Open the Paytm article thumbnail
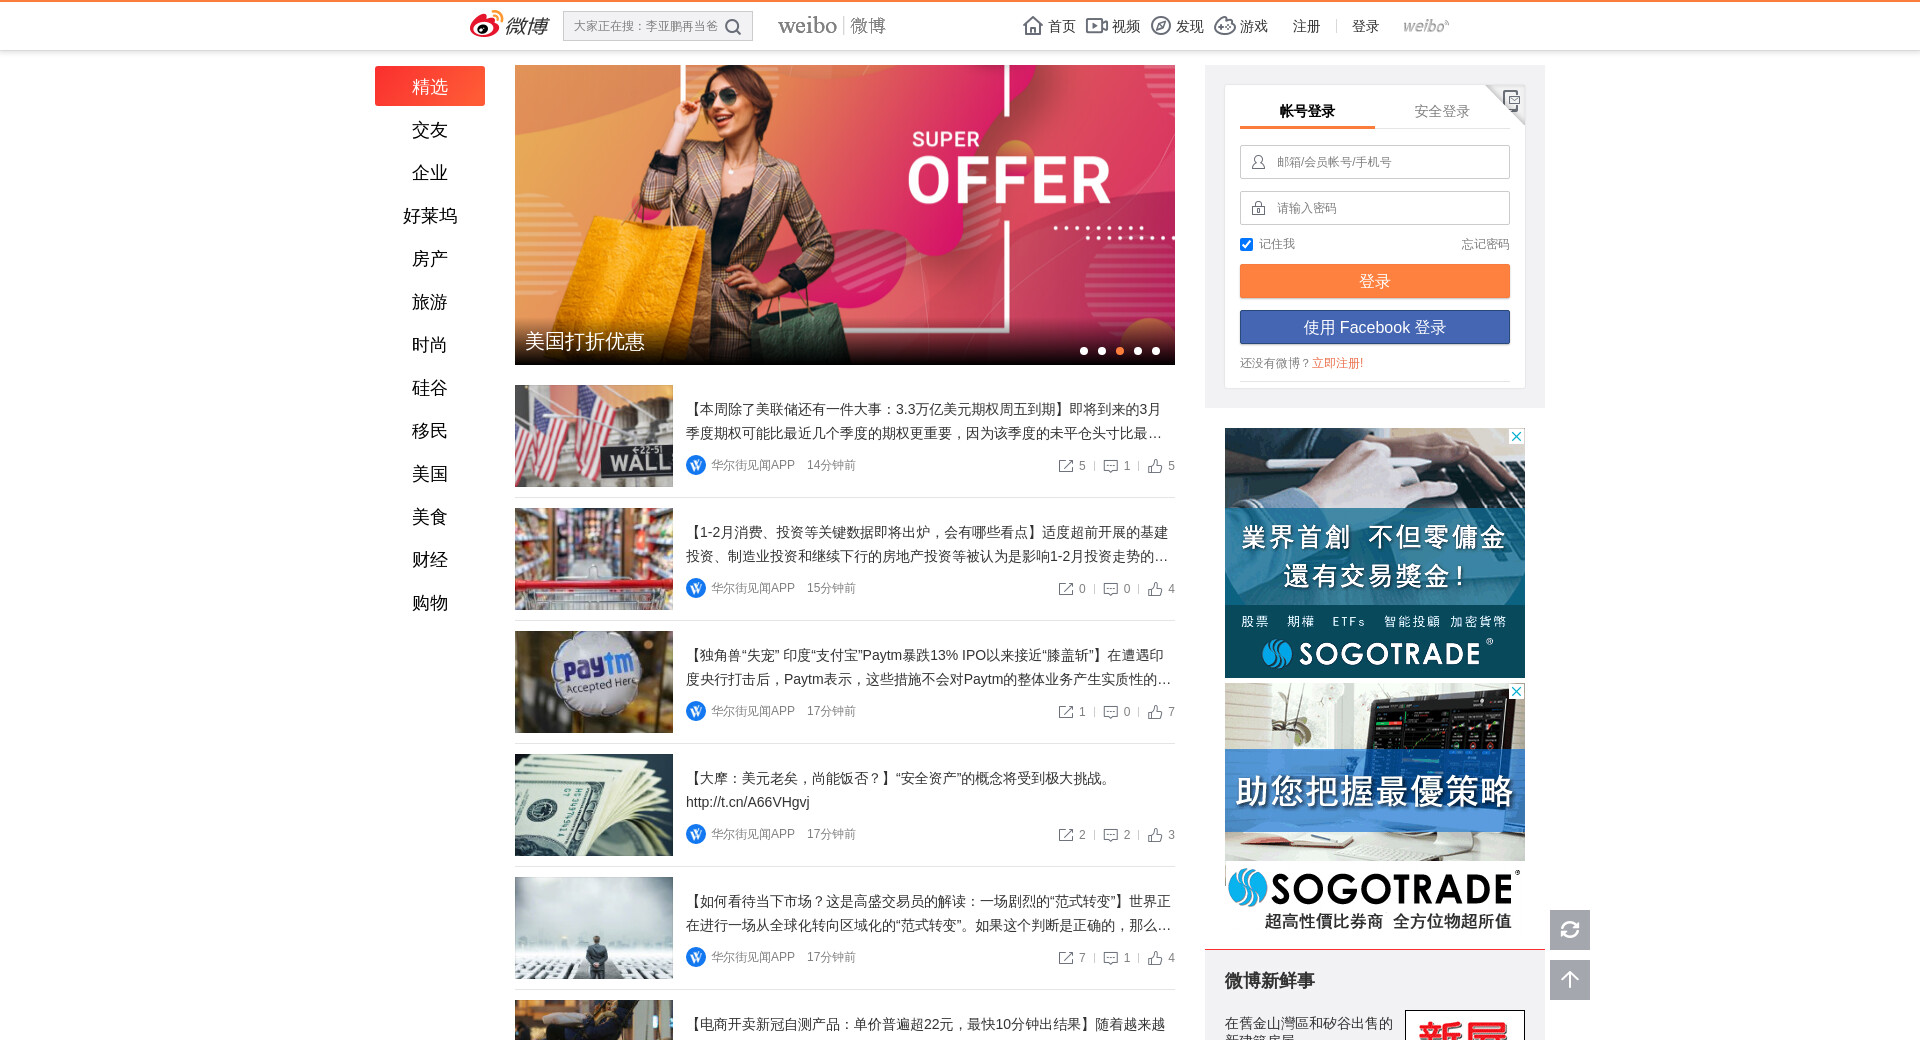The width and height of the screenshot is (1920, 1040). [x=594, y=682]
